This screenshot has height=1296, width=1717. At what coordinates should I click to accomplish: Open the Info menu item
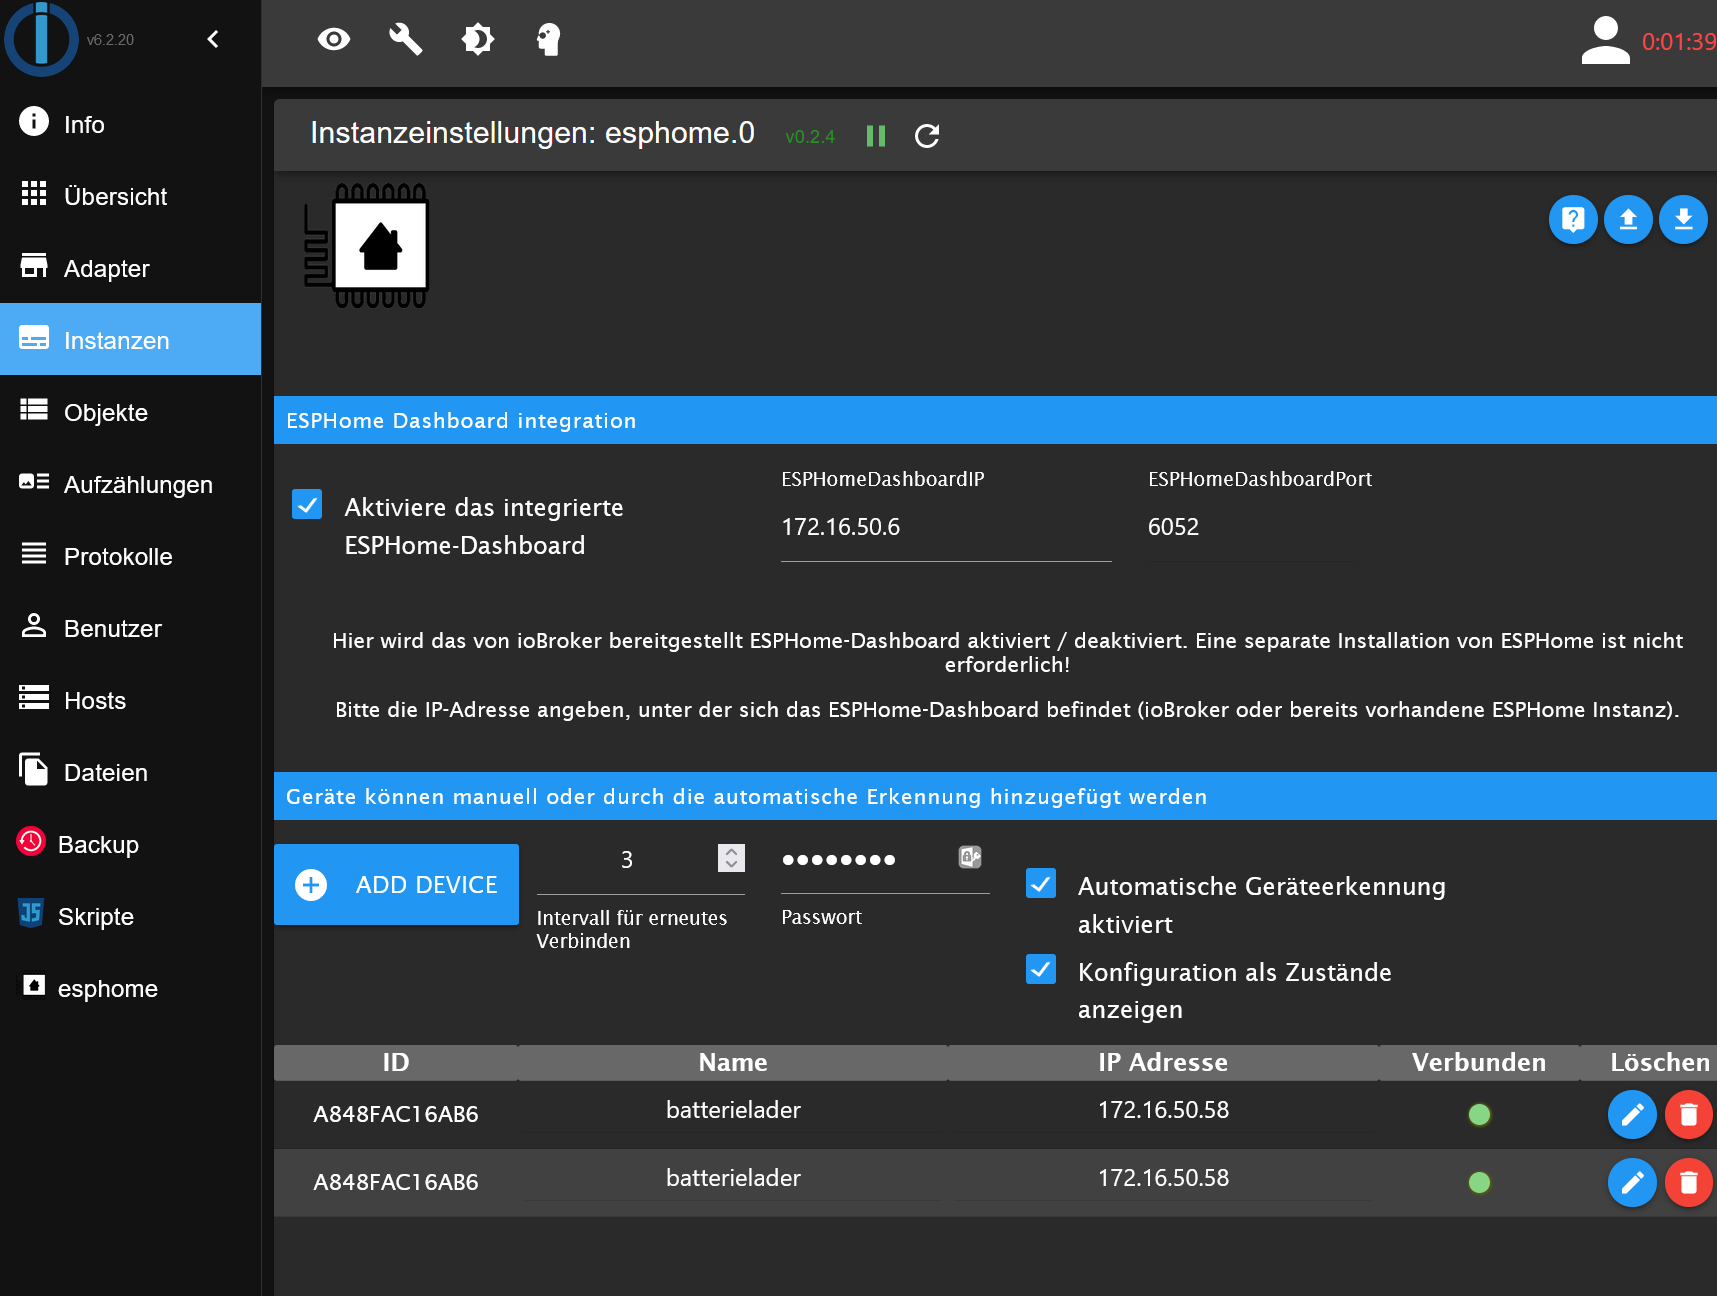pyautogui.click(x=130, y=124)
